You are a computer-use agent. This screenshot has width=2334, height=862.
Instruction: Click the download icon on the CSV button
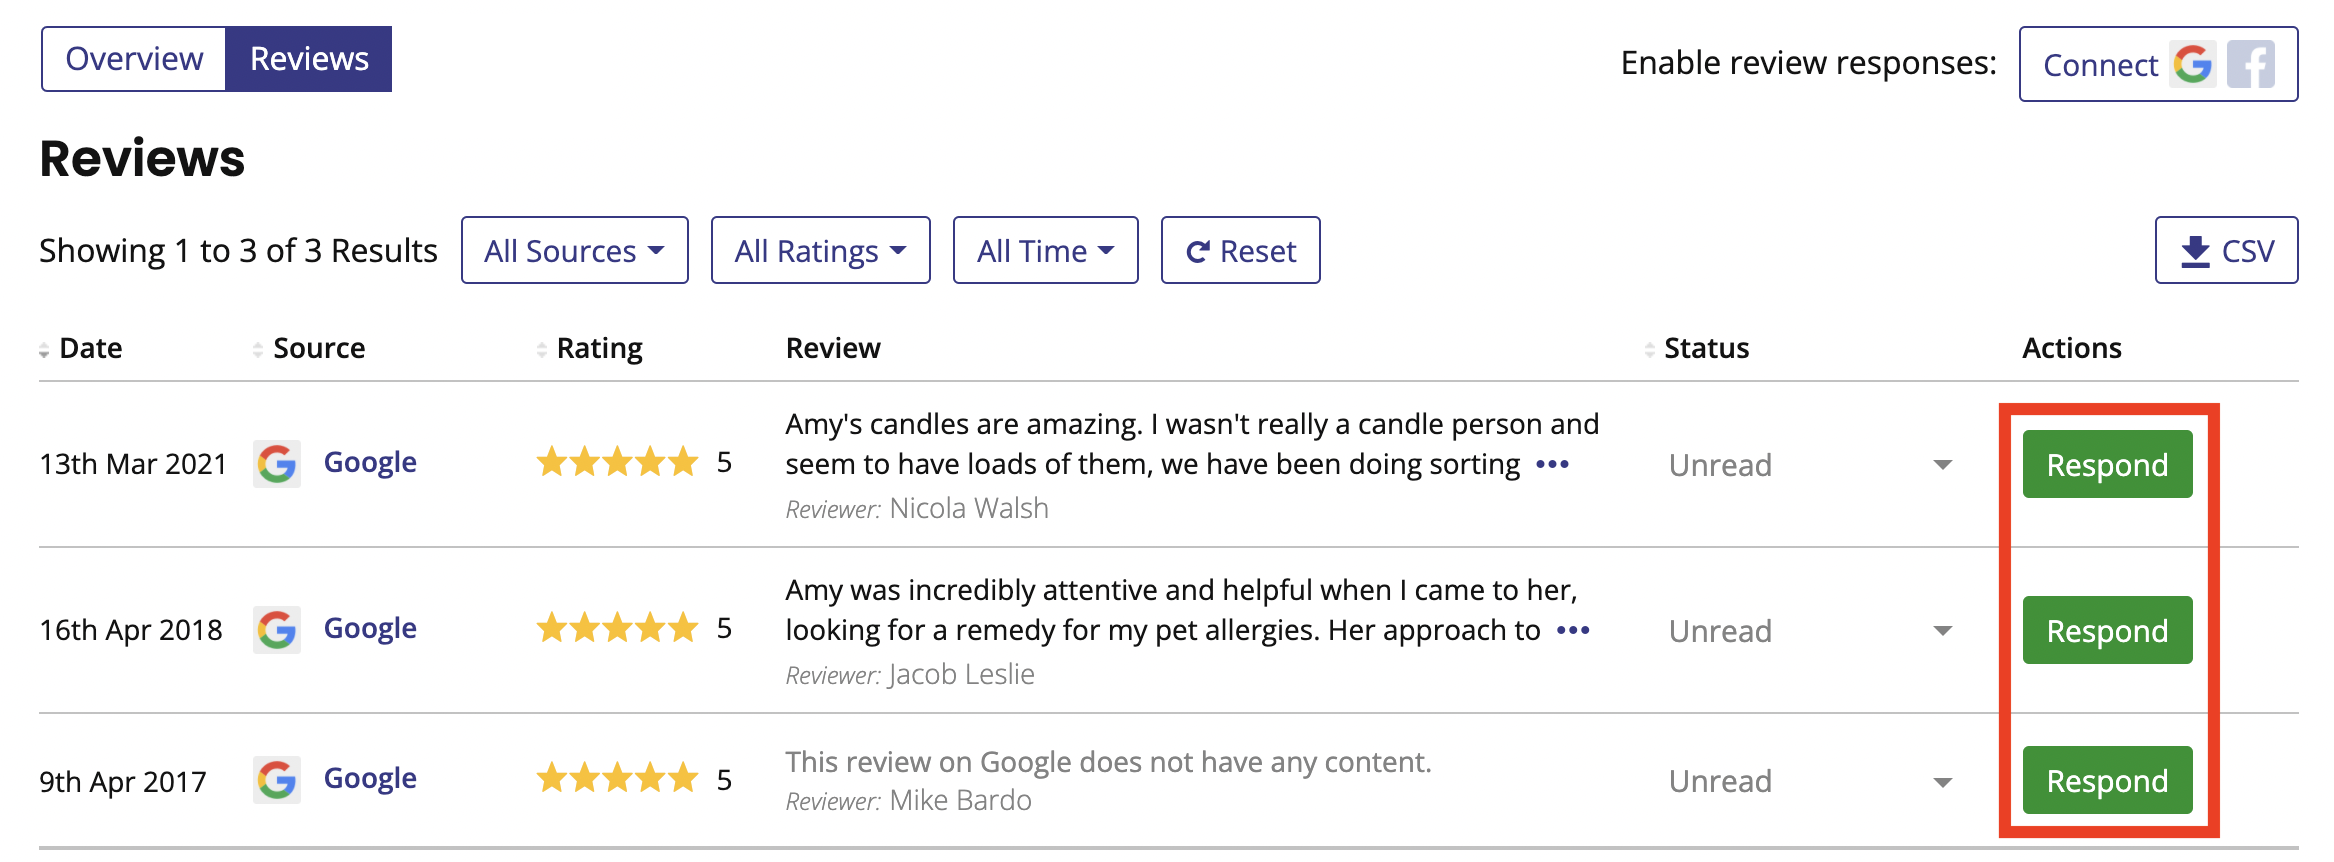point(2196,251)
